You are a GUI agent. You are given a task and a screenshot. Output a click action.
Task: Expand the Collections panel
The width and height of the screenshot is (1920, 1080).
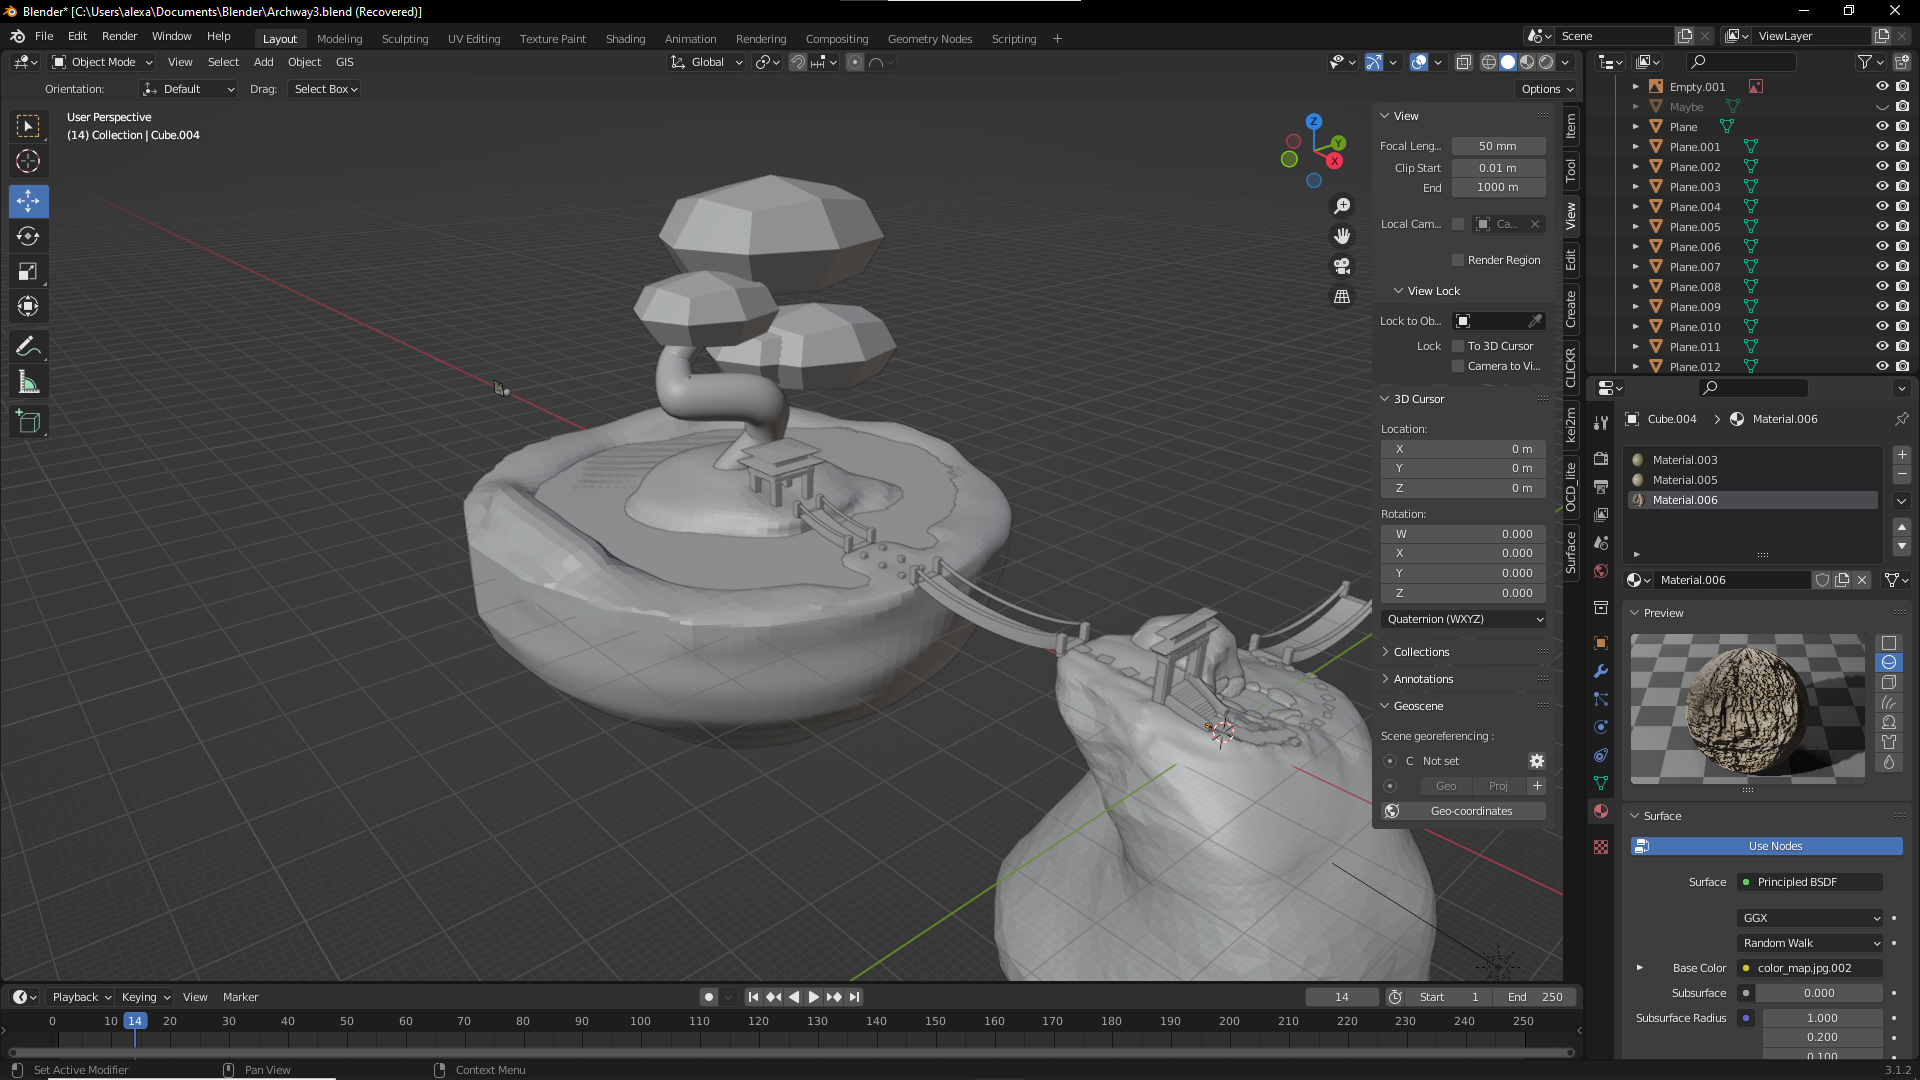(x=1421, y=652)
